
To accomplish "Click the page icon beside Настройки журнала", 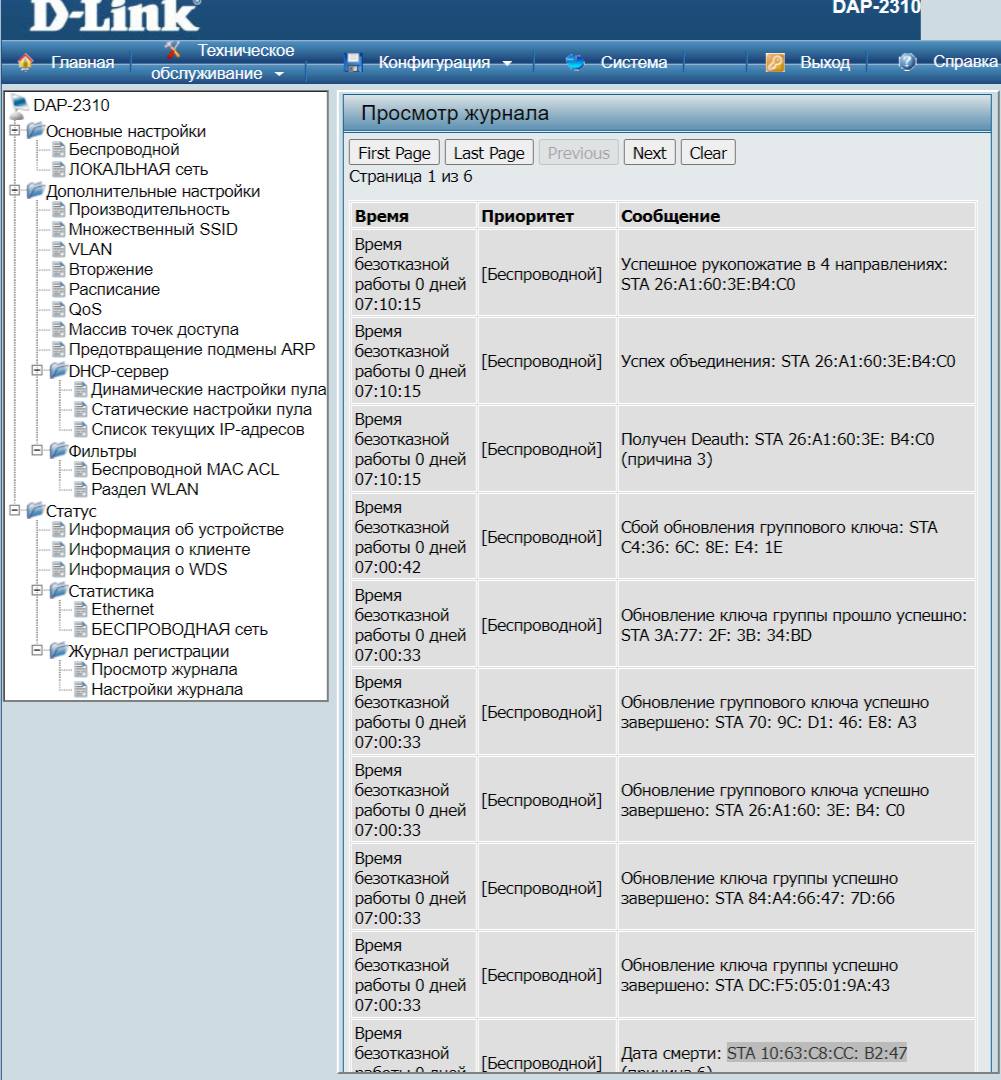I will [81, 689].
